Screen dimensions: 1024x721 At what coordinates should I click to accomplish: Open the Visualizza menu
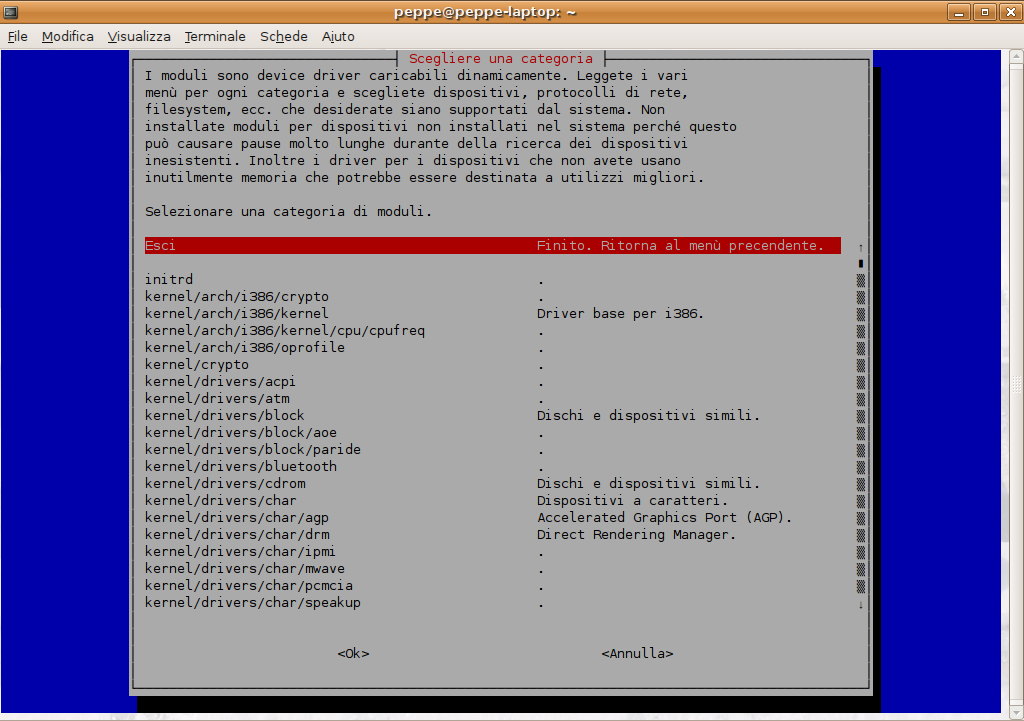(139, 36)
